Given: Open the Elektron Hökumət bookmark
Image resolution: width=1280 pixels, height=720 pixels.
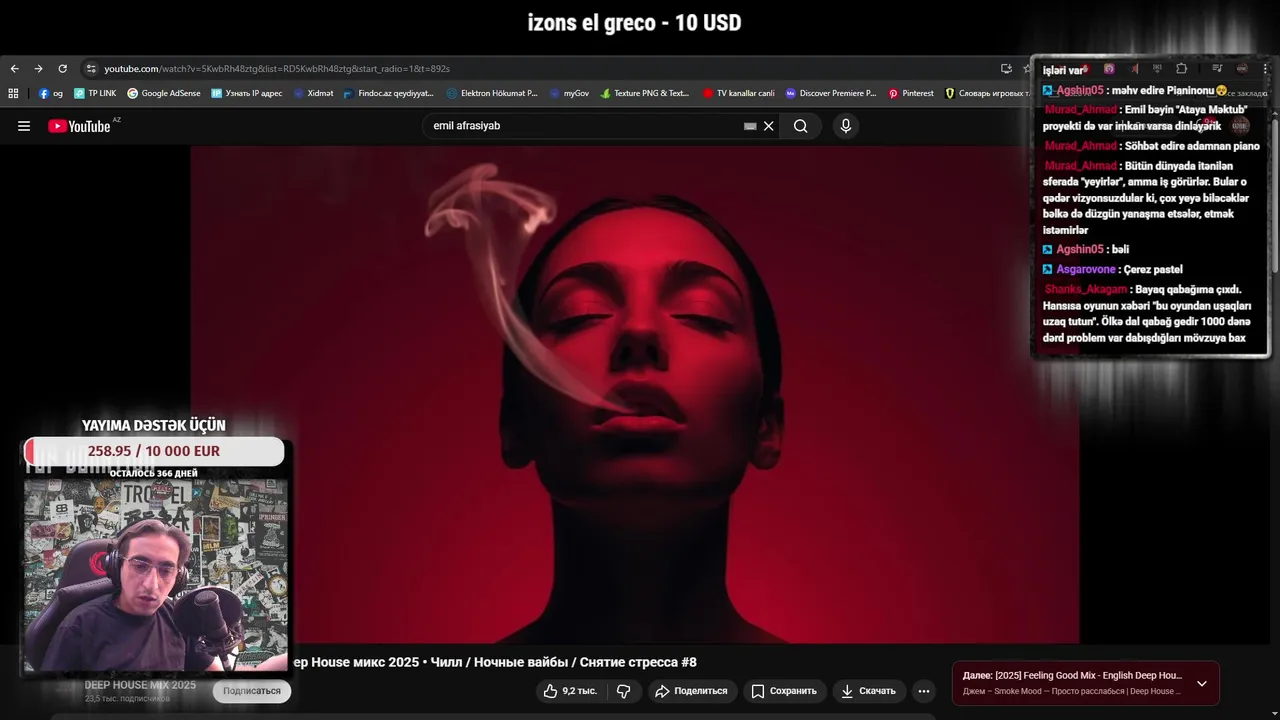Looking at the screenshot, I should click(492, 93).
